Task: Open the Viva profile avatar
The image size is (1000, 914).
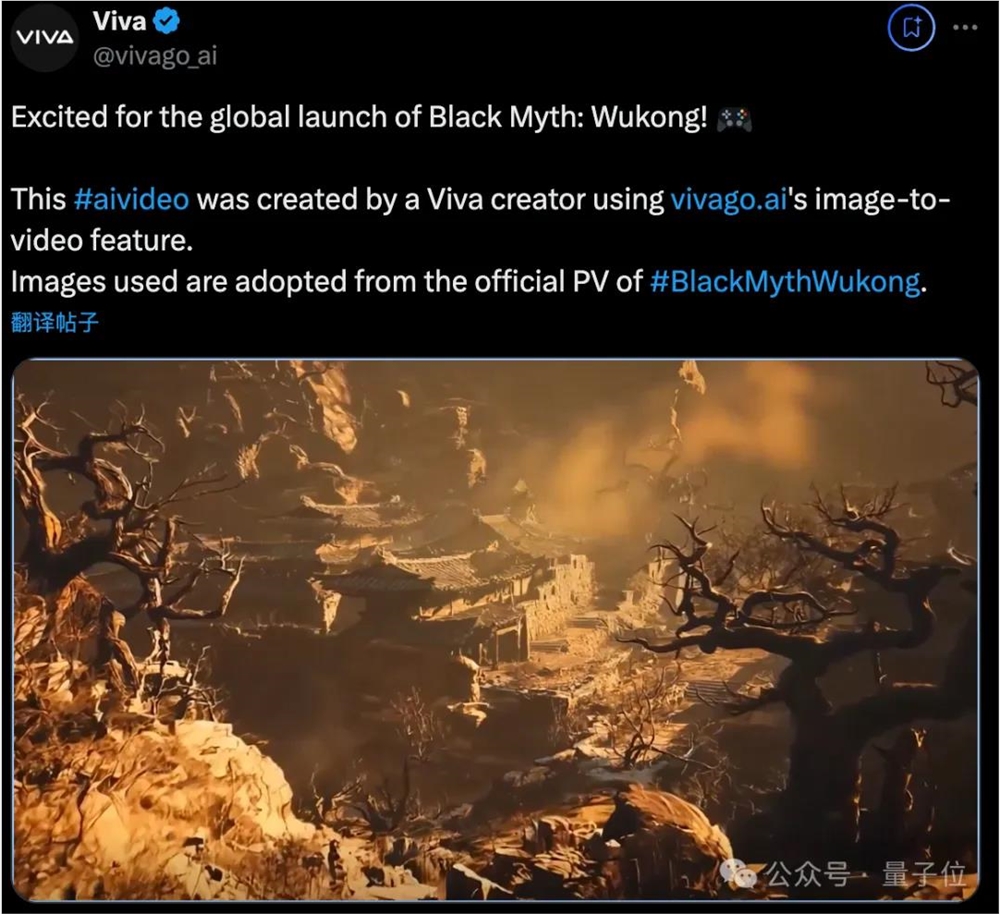Action: point(43,38)
